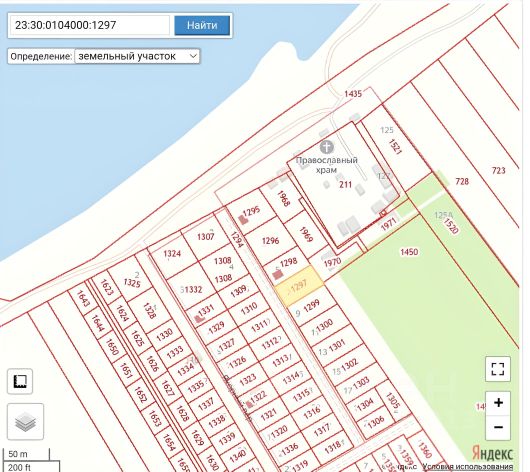This screenshot has width=530, height=472.
Task: Select the highlighted parcel 1297
Action: pos(299,286)
